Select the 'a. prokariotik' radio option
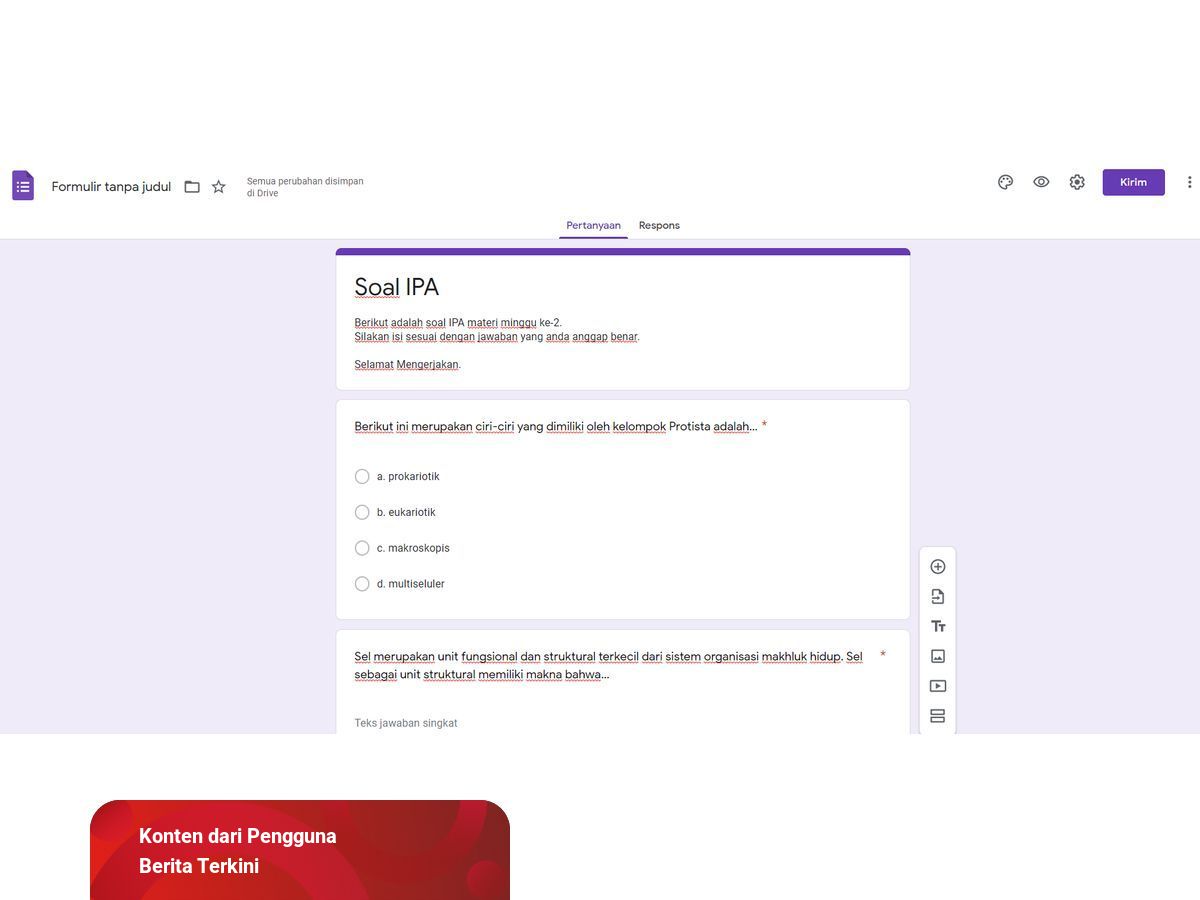This screenshot has width=1200, height=900. 362,477
